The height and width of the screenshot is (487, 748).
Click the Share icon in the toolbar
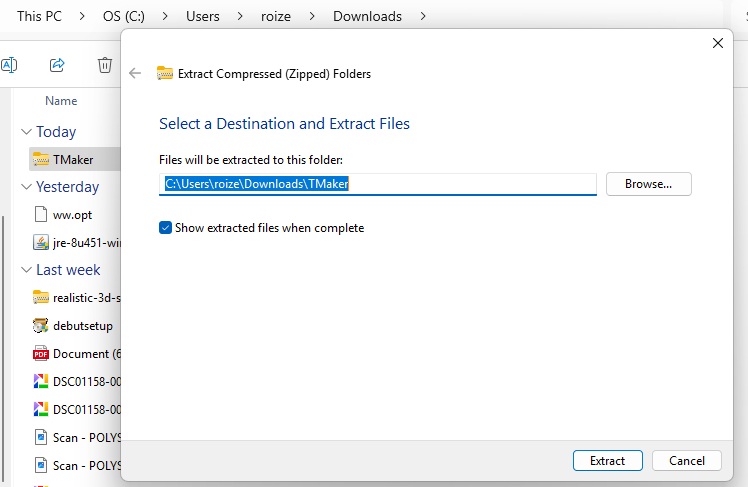coord(57,64)
